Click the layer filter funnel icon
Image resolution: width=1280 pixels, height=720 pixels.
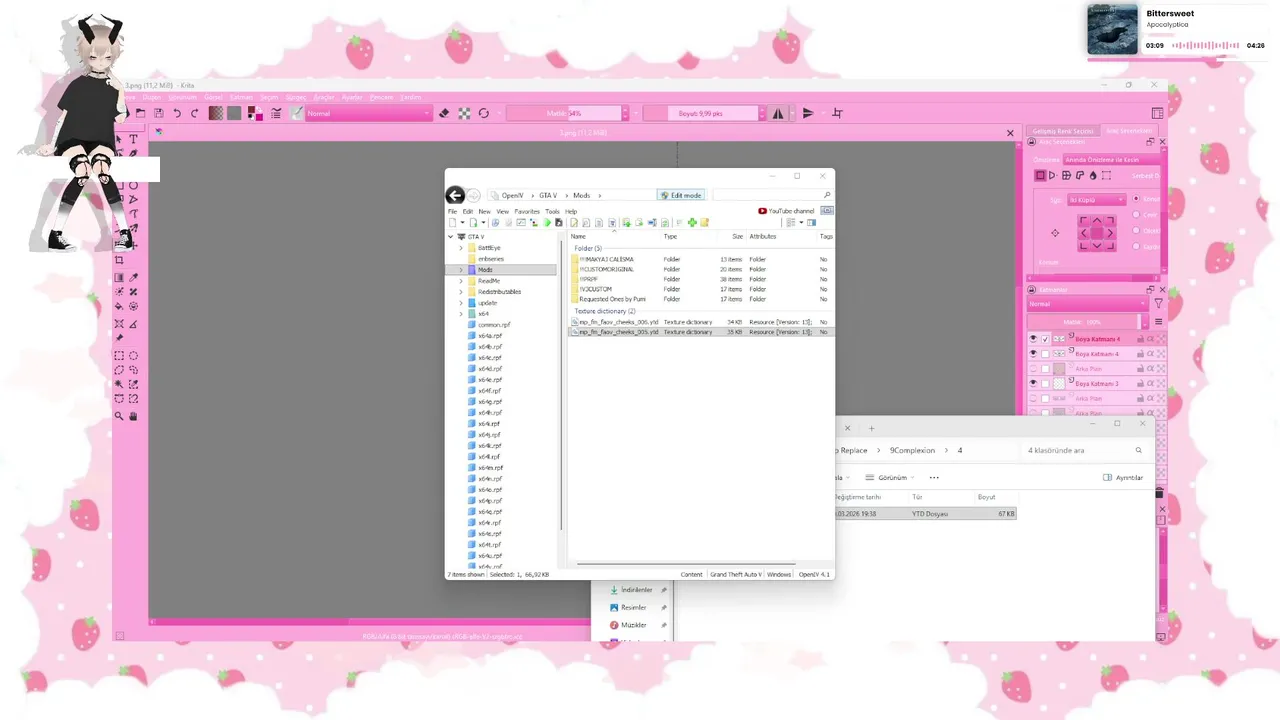(x=1158, y=303)
